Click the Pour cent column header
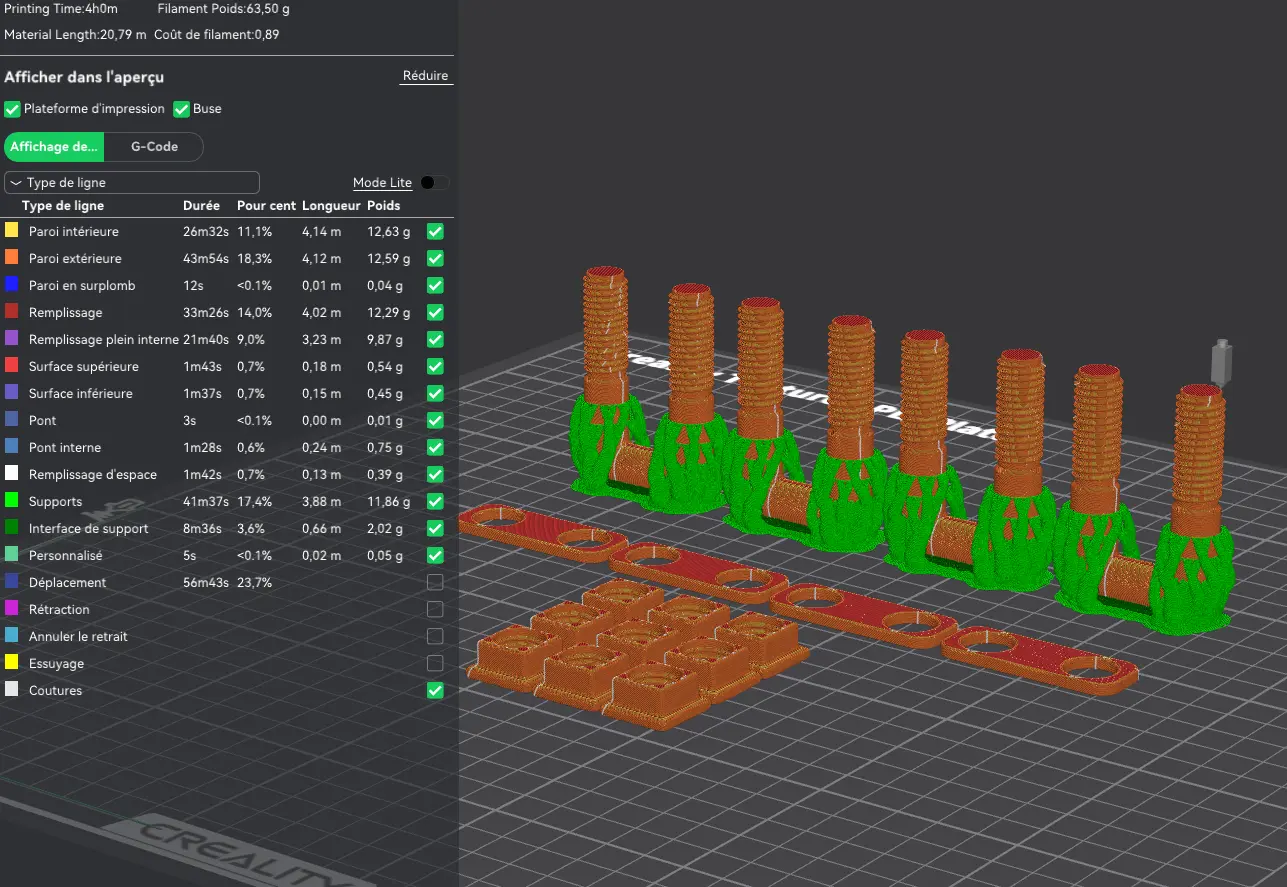1287x887 pixels. coord(266,206)
